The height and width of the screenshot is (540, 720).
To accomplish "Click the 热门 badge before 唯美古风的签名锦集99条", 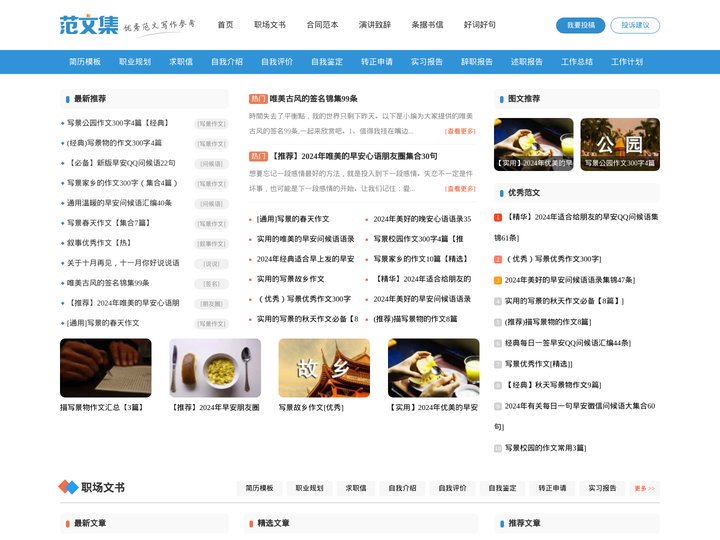I will click(x=258, y=99).
